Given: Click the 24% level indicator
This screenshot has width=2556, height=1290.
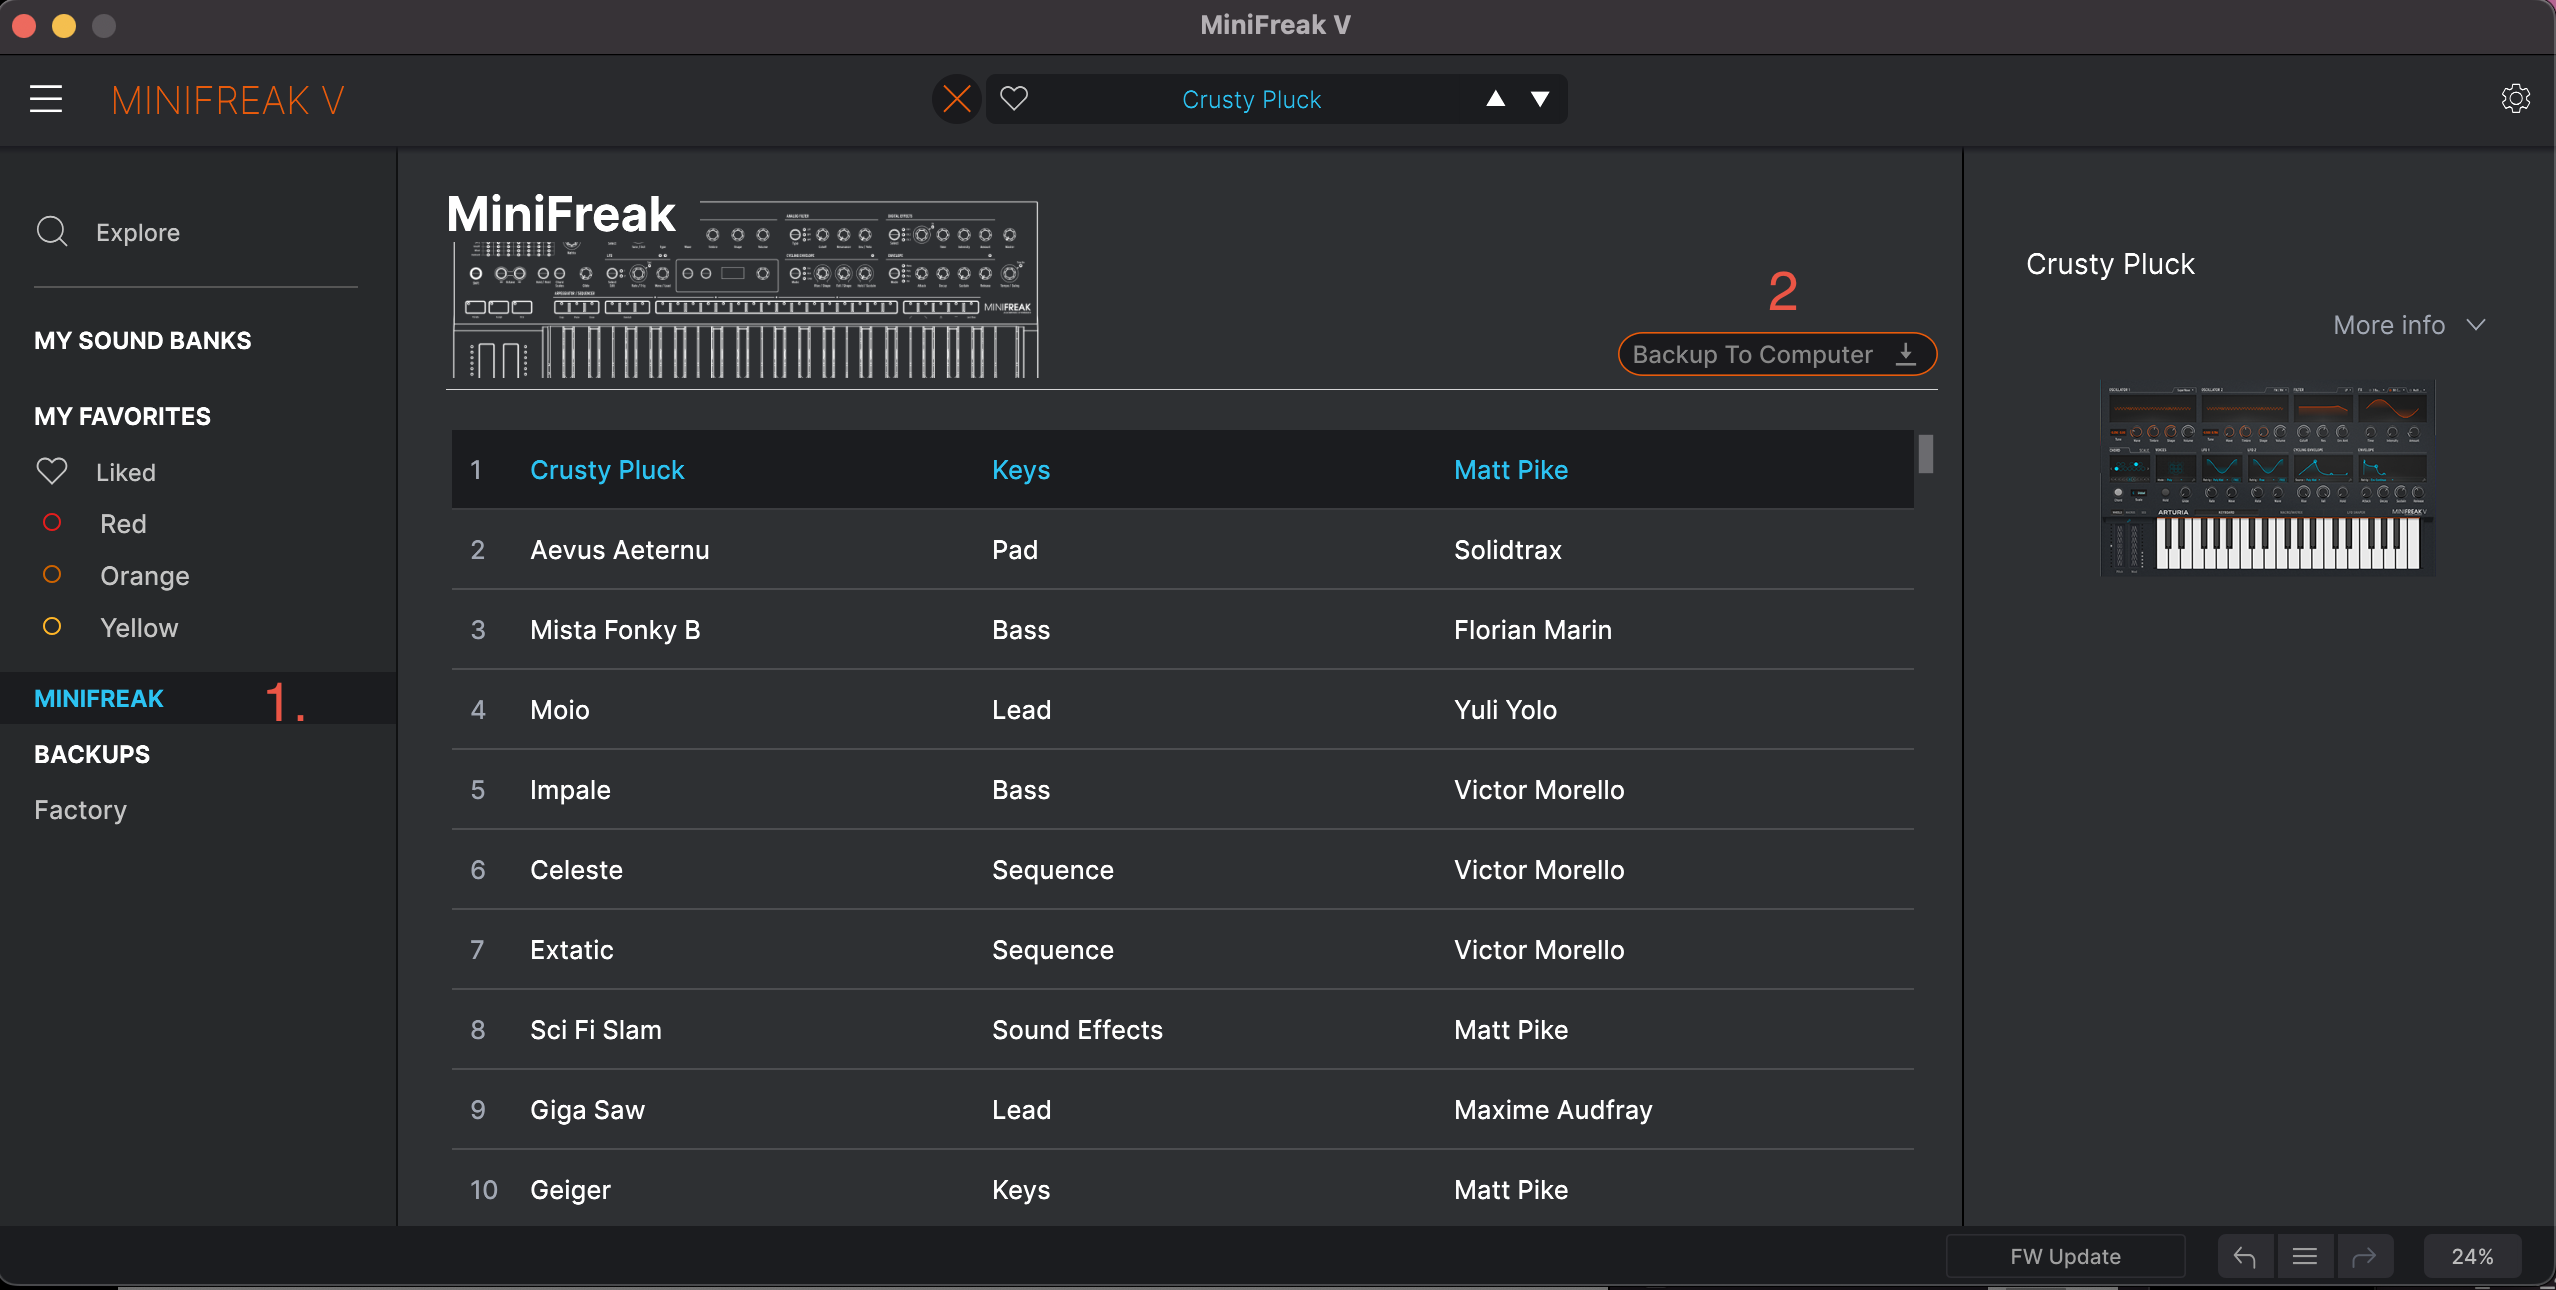Looking at the screenshot, I should tap(2472, 1256).
